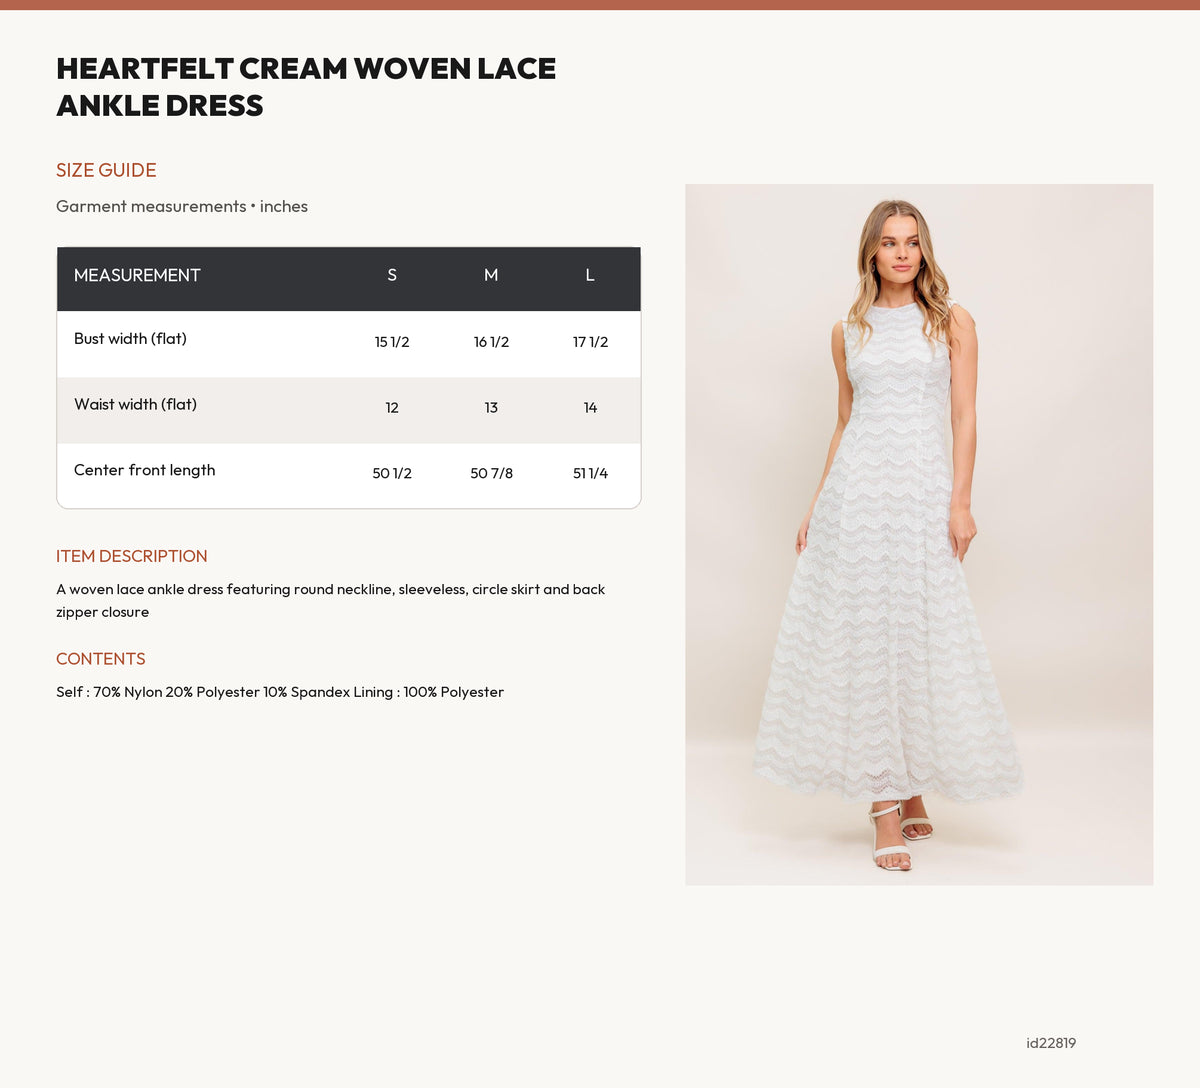Click center front length value 51 1/4
1200x1088 pixels.
590,473
